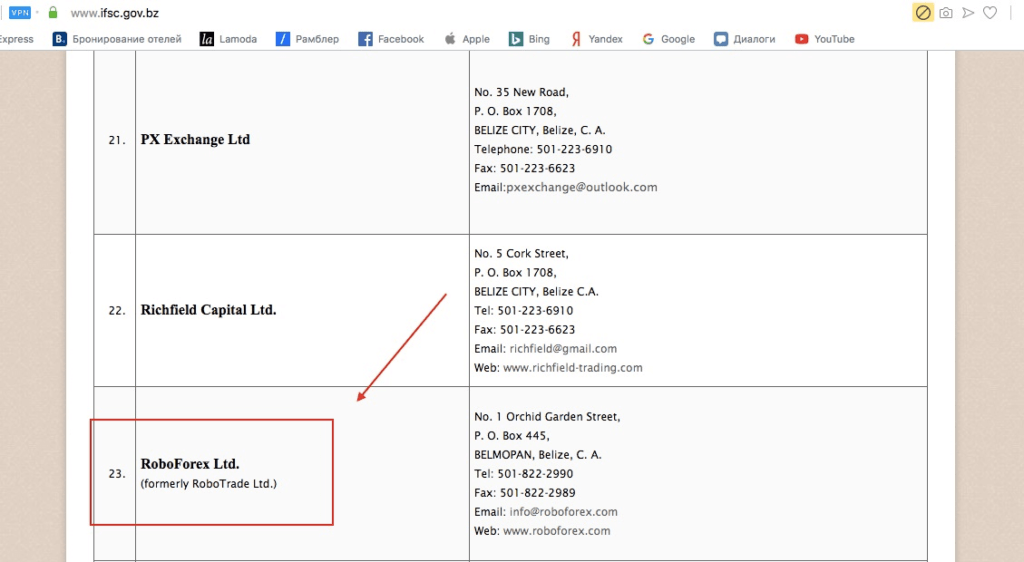Toggle the VPN badge in address bar
The width and height of the screenshot is (1024, 562).
pyautogui.click(x=20, y=13)
